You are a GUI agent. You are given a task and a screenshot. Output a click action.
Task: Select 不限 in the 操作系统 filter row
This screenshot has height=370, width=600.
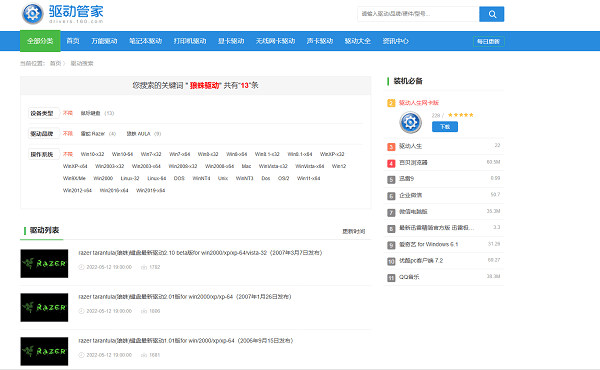68,154
